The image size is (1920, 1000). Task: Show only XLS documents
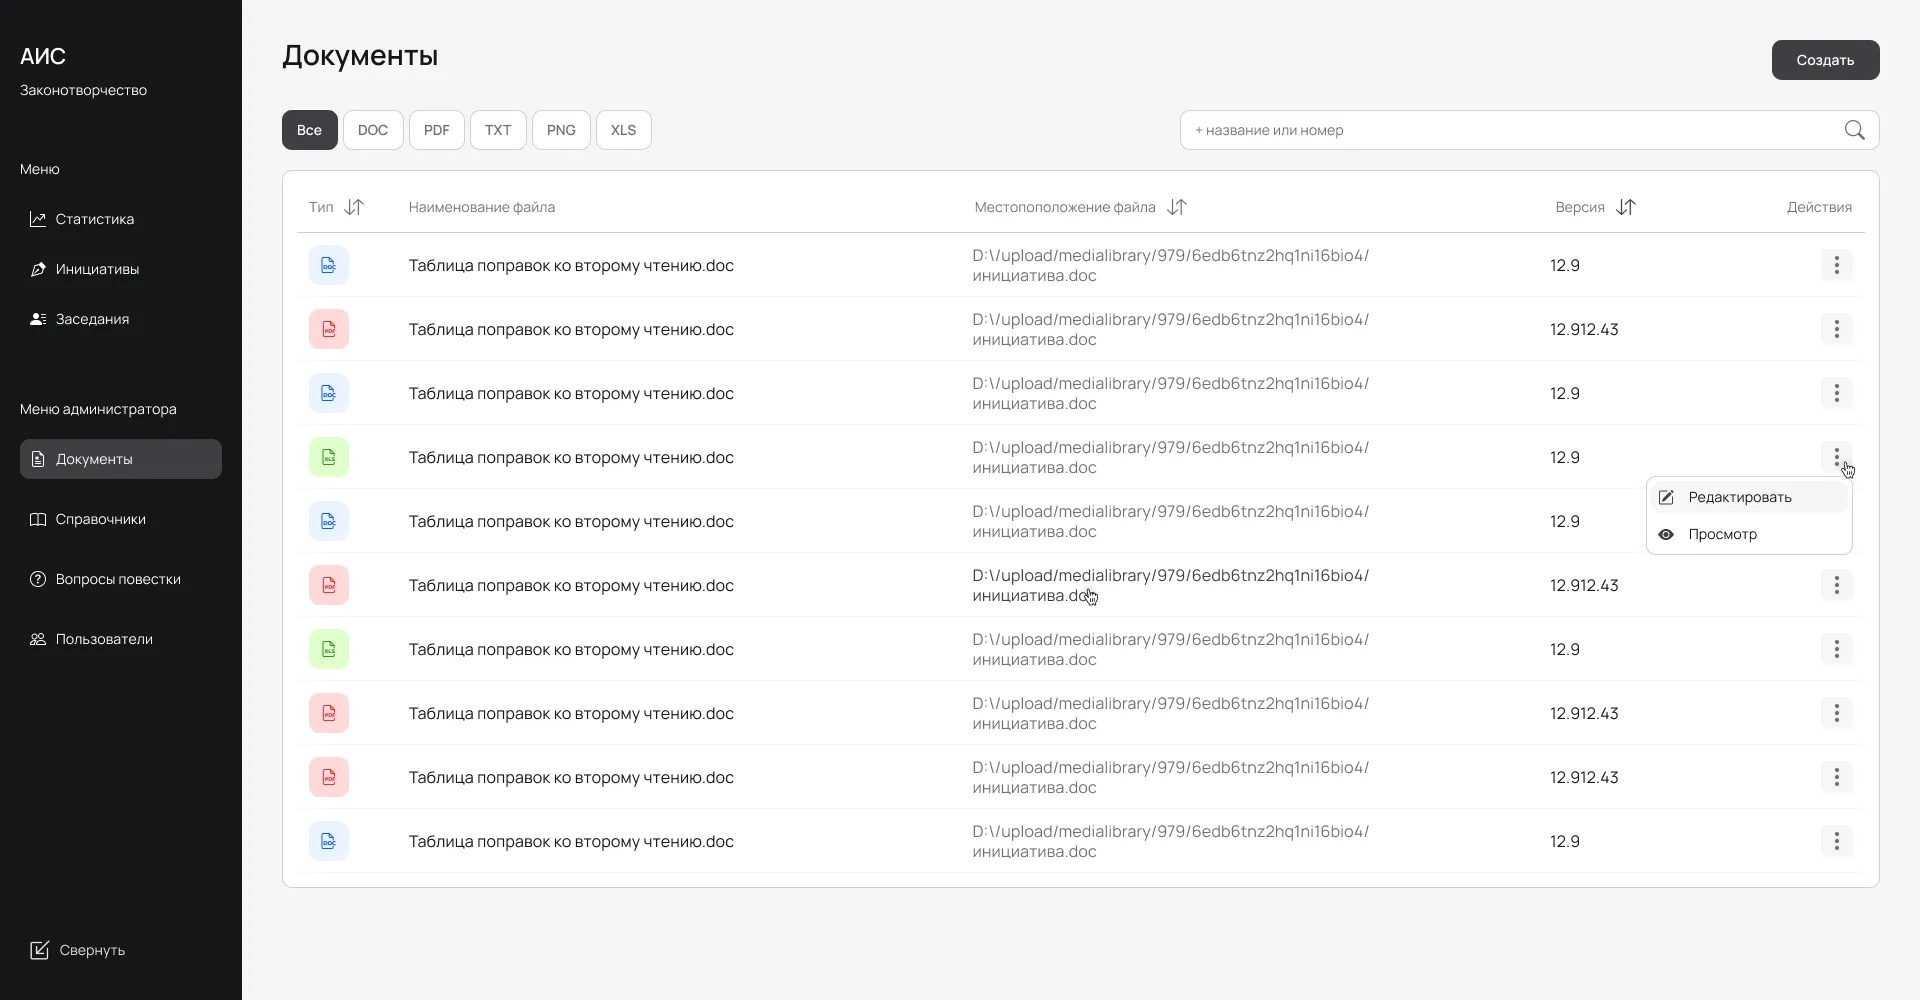pos(623,130)
